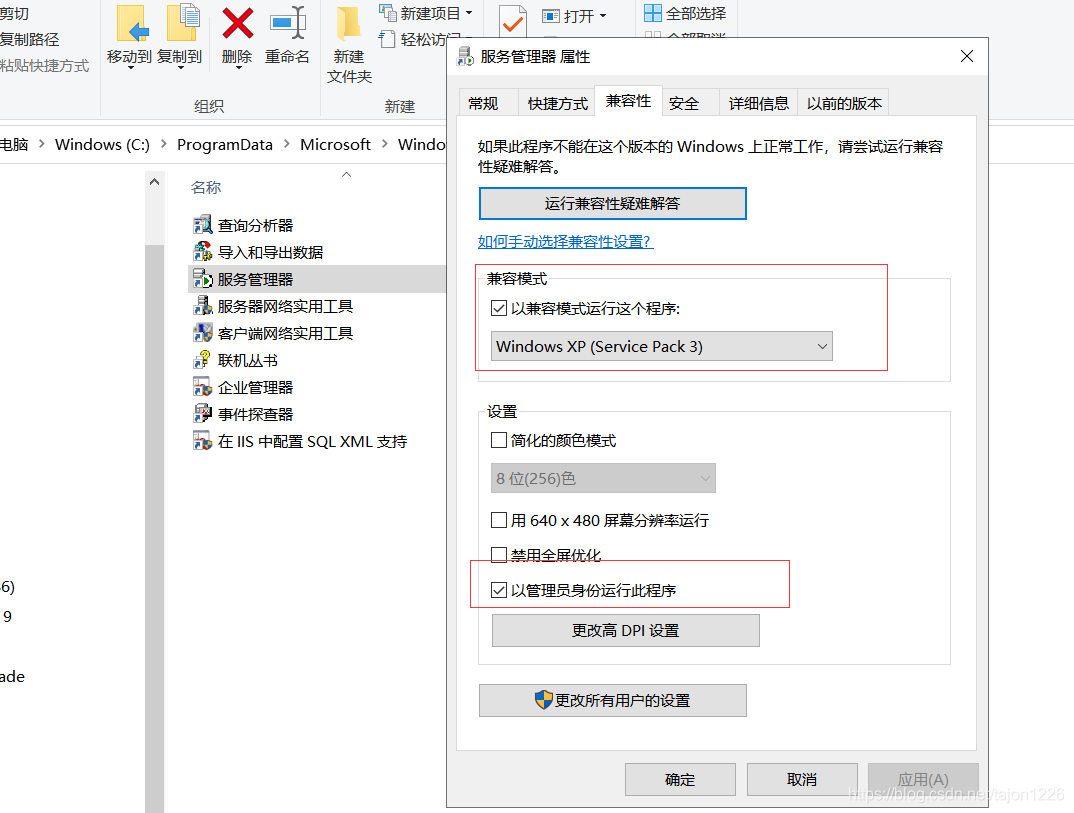
Task: Select the 联机丛书 file name
Action: coord(247,360)
